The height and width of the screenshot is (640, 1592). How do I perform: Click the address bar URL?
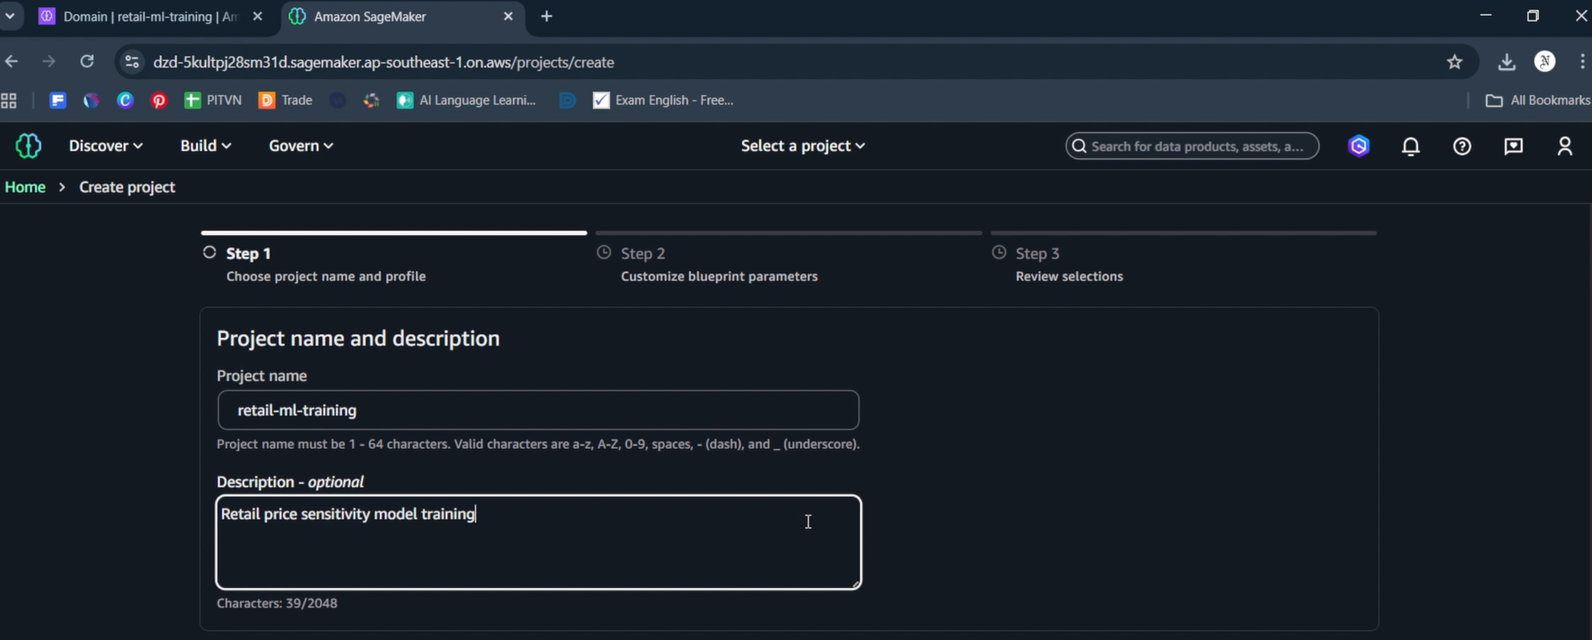pyautogui.click(x=384, y=62)
